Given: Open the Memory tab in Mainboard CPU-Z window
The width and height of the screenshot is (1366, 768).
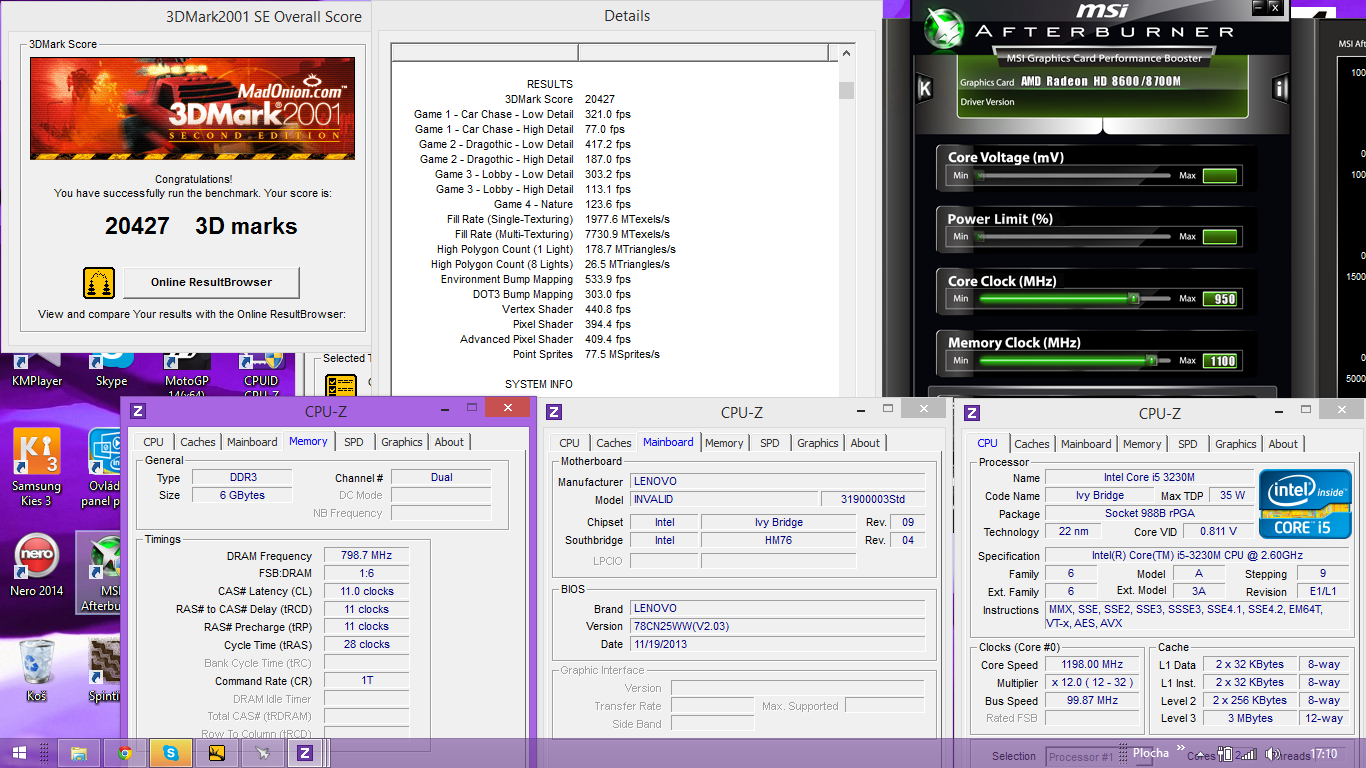Looking at the screenshot, I should pos(724,443).
